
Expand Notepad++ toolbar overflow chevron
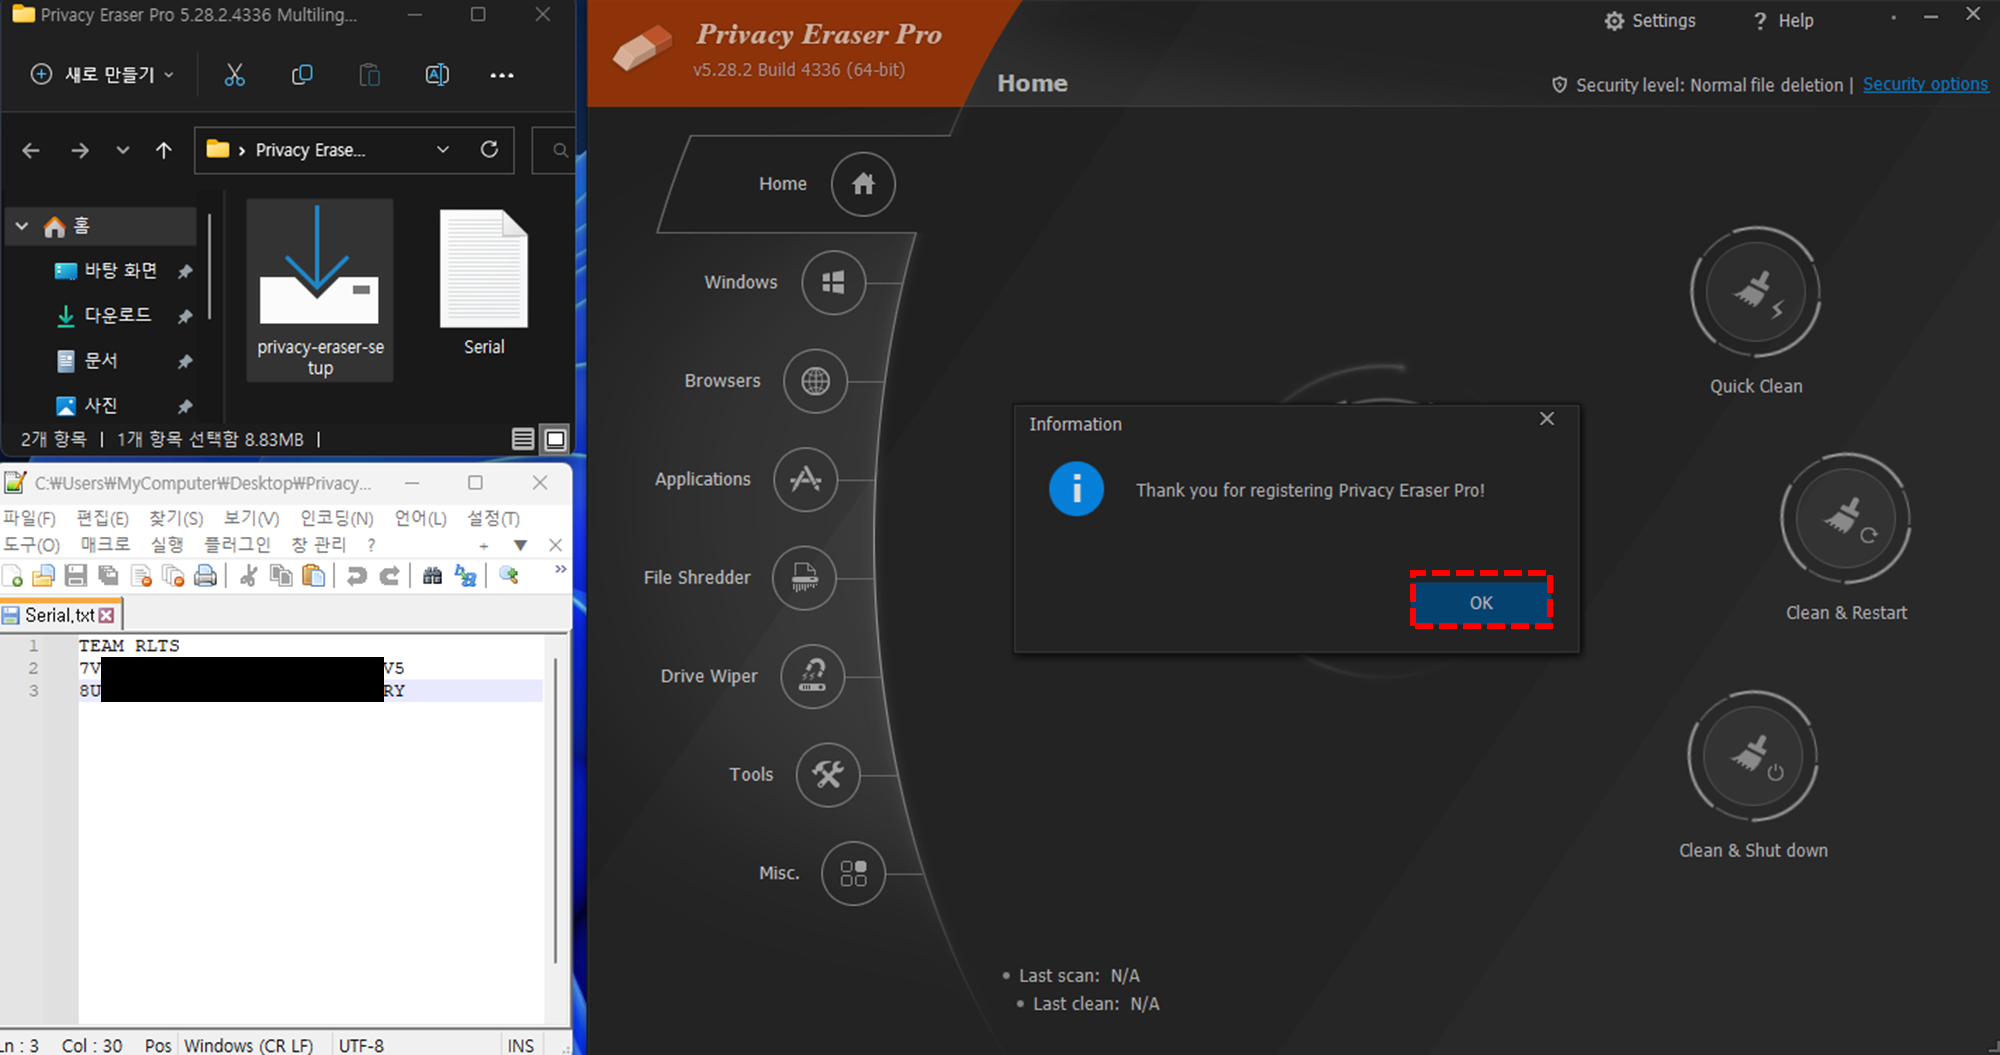560,569
